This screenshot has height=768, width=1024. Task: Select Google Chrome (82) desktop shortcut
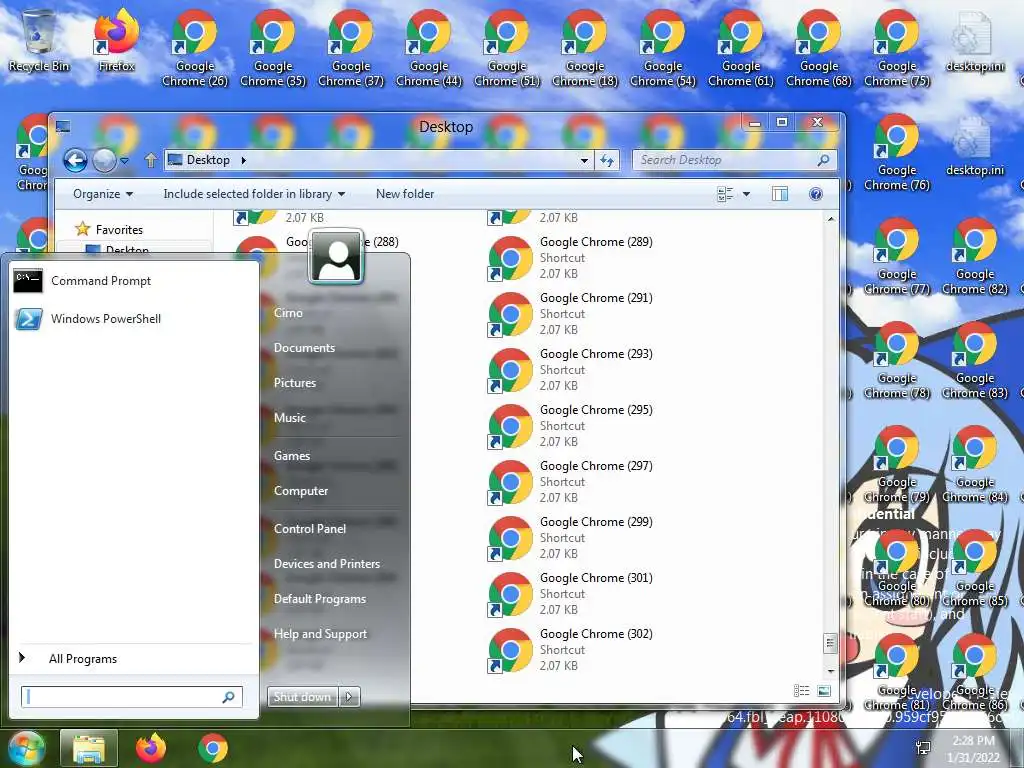974,257
